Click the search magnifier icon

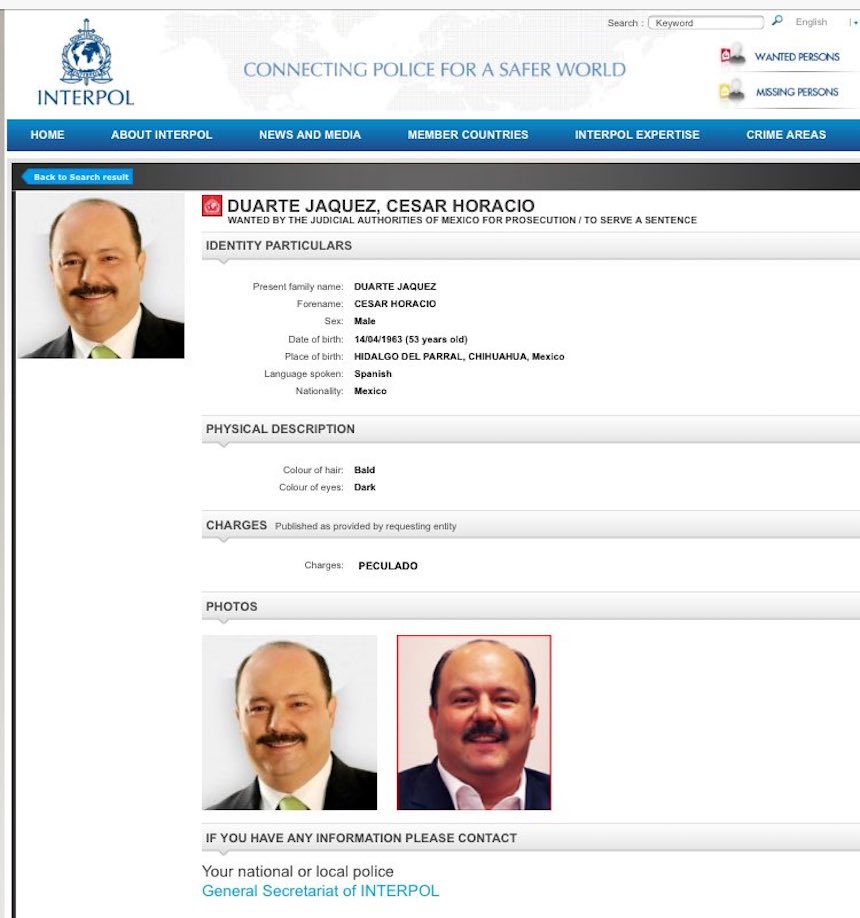point(777,21)
